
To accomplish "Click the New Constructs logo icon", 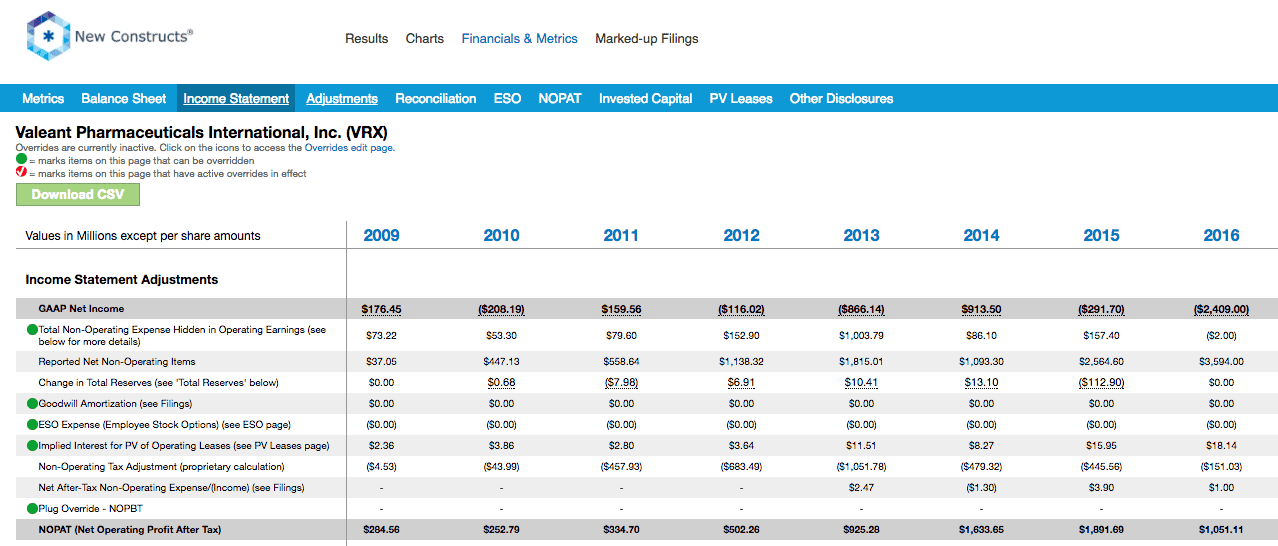I will (x=47, y=36).
